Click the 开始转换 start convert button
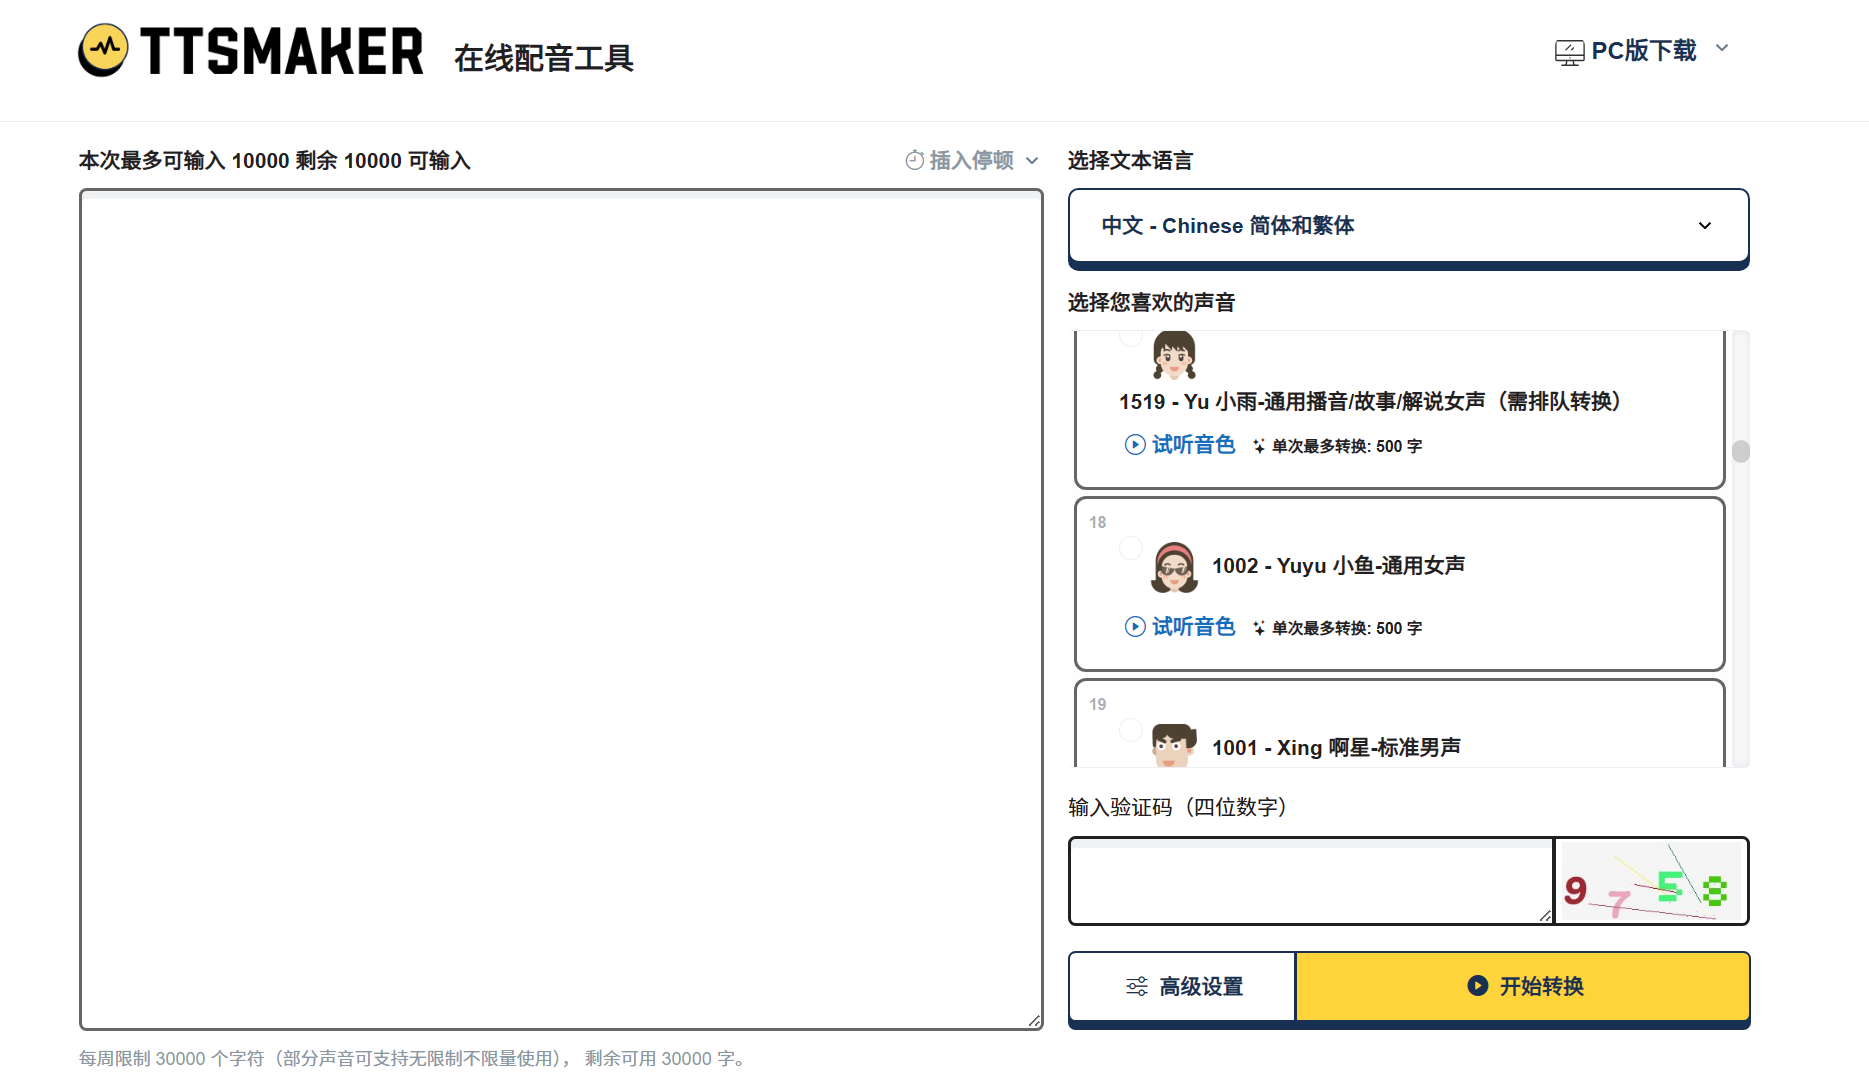Screen dimensions: 1869x1081 click(1523, 987)
